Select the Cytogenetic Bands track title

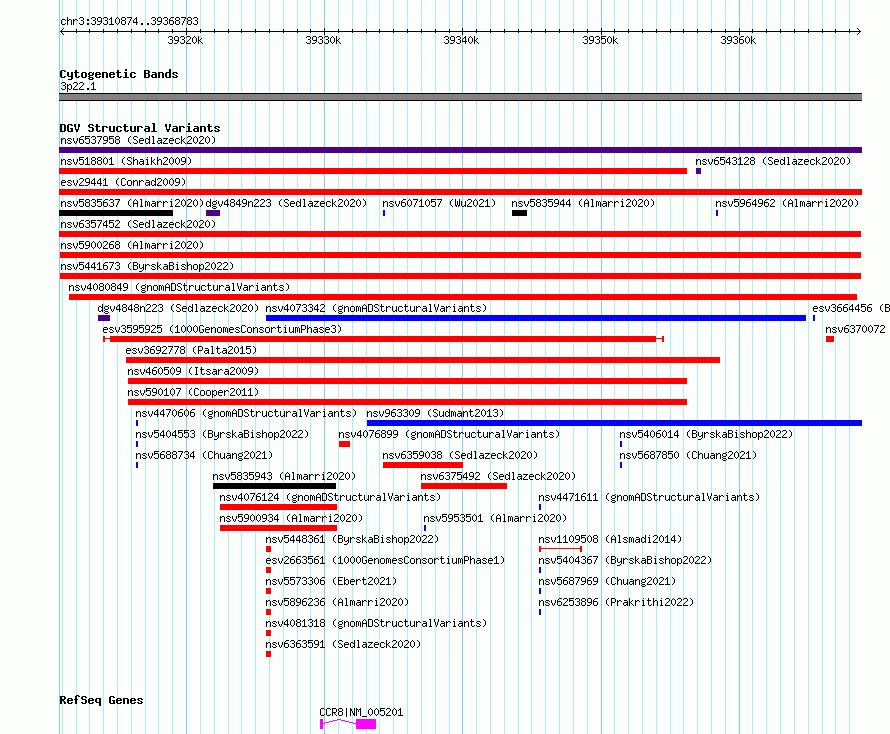pos(119,74)
